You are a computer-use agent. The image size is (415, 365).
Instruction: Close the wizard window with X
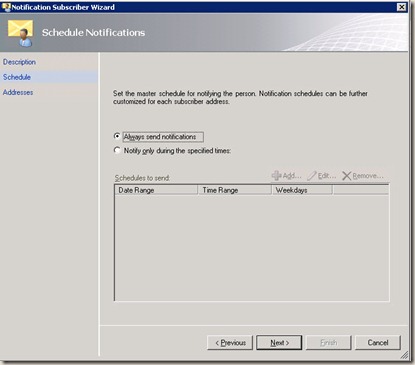pos(402,7)
